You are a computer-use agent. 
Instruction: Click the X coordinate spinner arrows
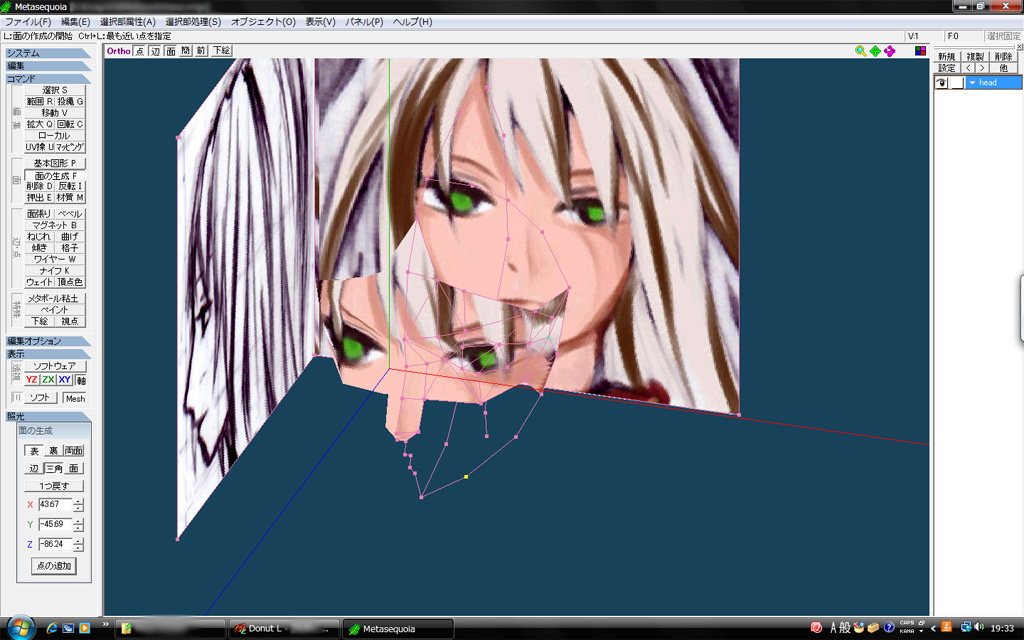pyautogui.click(x=78, y=505)
